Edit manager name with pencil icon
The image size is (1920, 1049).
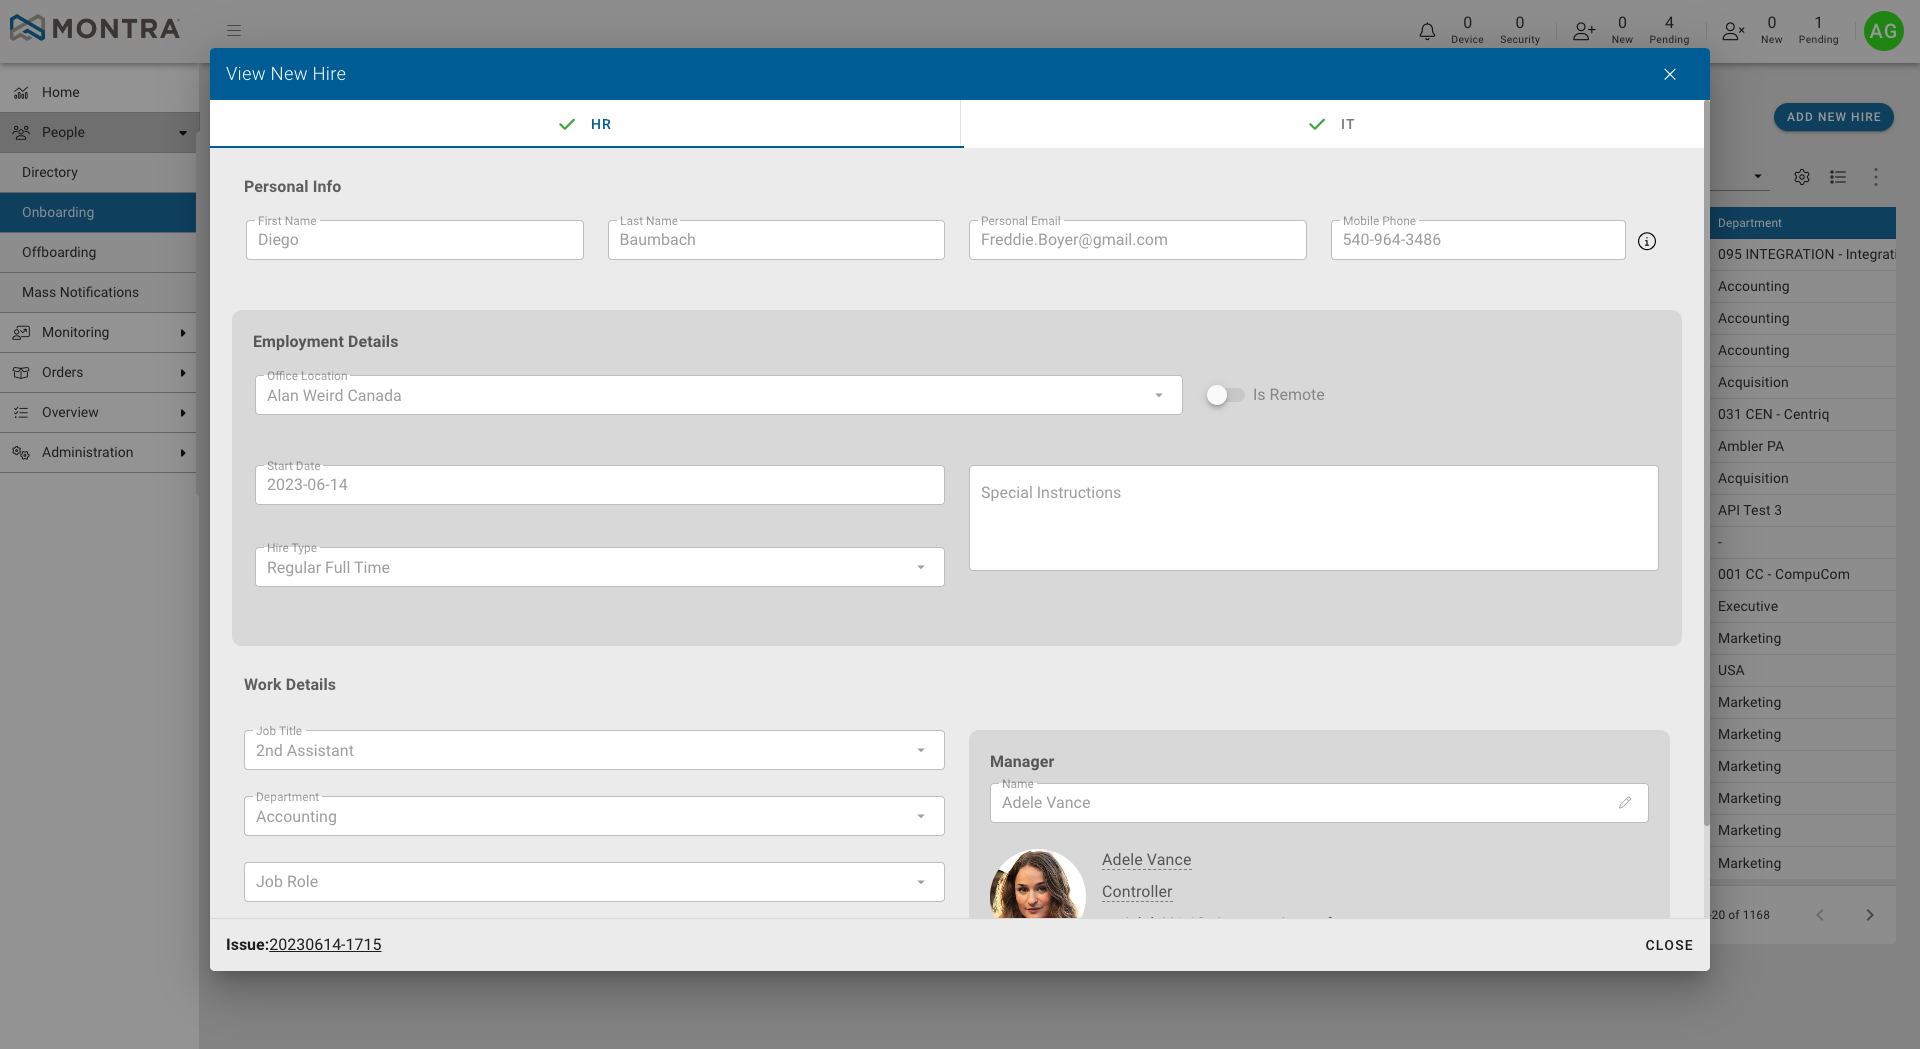click(x=1625, y=802)
